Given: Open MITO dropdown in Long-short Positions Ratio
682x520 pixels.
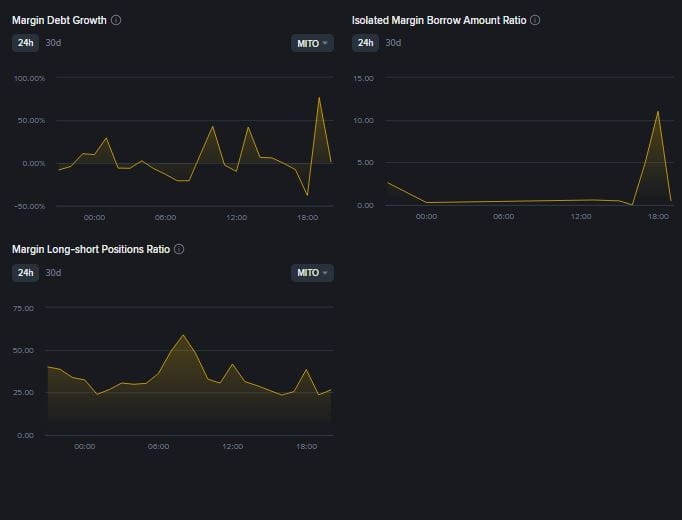Looking at the screenshot, I should (312, 273).
